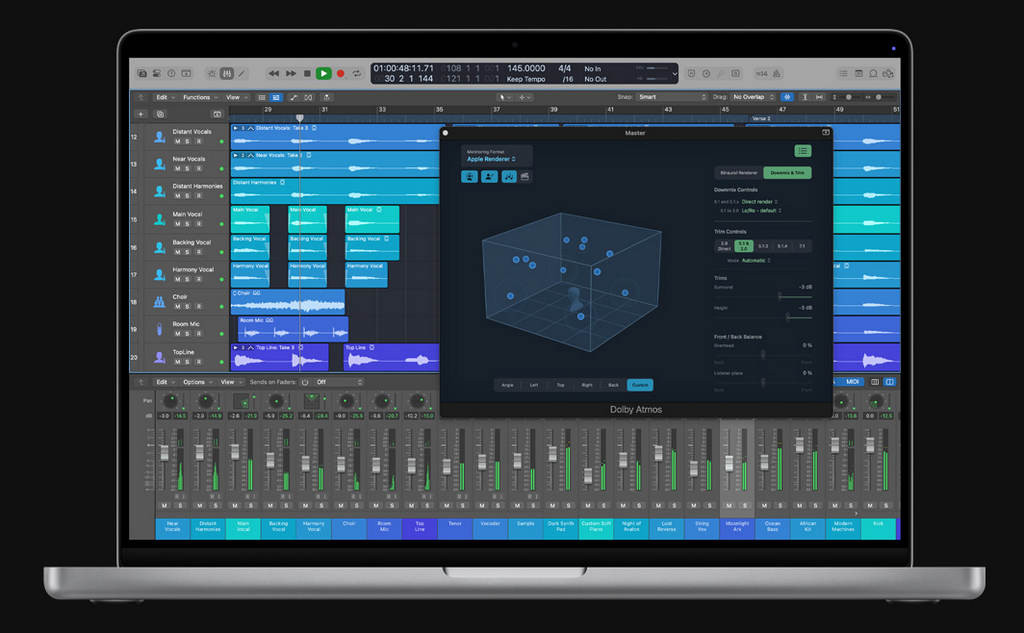Click the mixer MIDI filter button
The width and height of the screenshot is (1024, 633).
(x=852, y=382)
